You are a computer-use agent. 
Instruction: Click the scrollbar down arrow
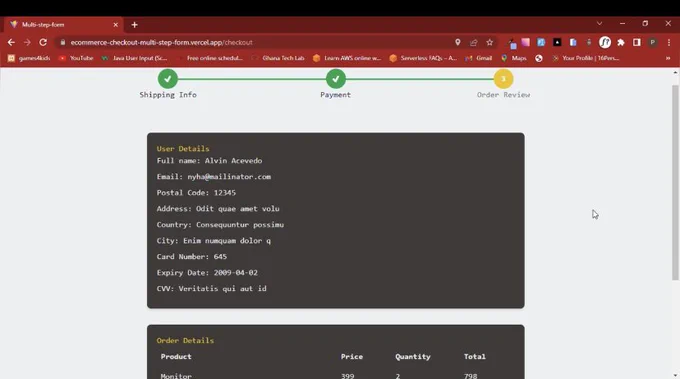coord(675,375)
